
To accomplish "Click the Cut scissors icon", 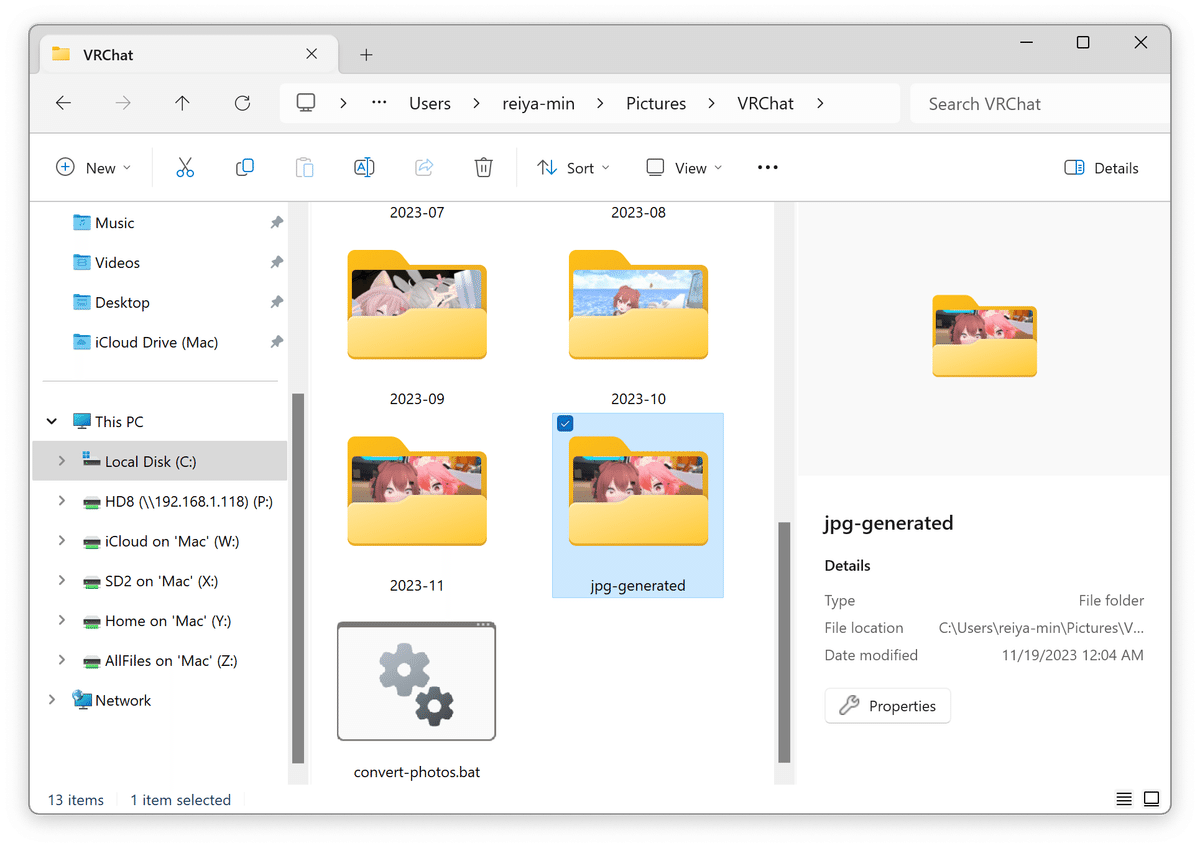I will pyautogui.click(x=185, y=168).
